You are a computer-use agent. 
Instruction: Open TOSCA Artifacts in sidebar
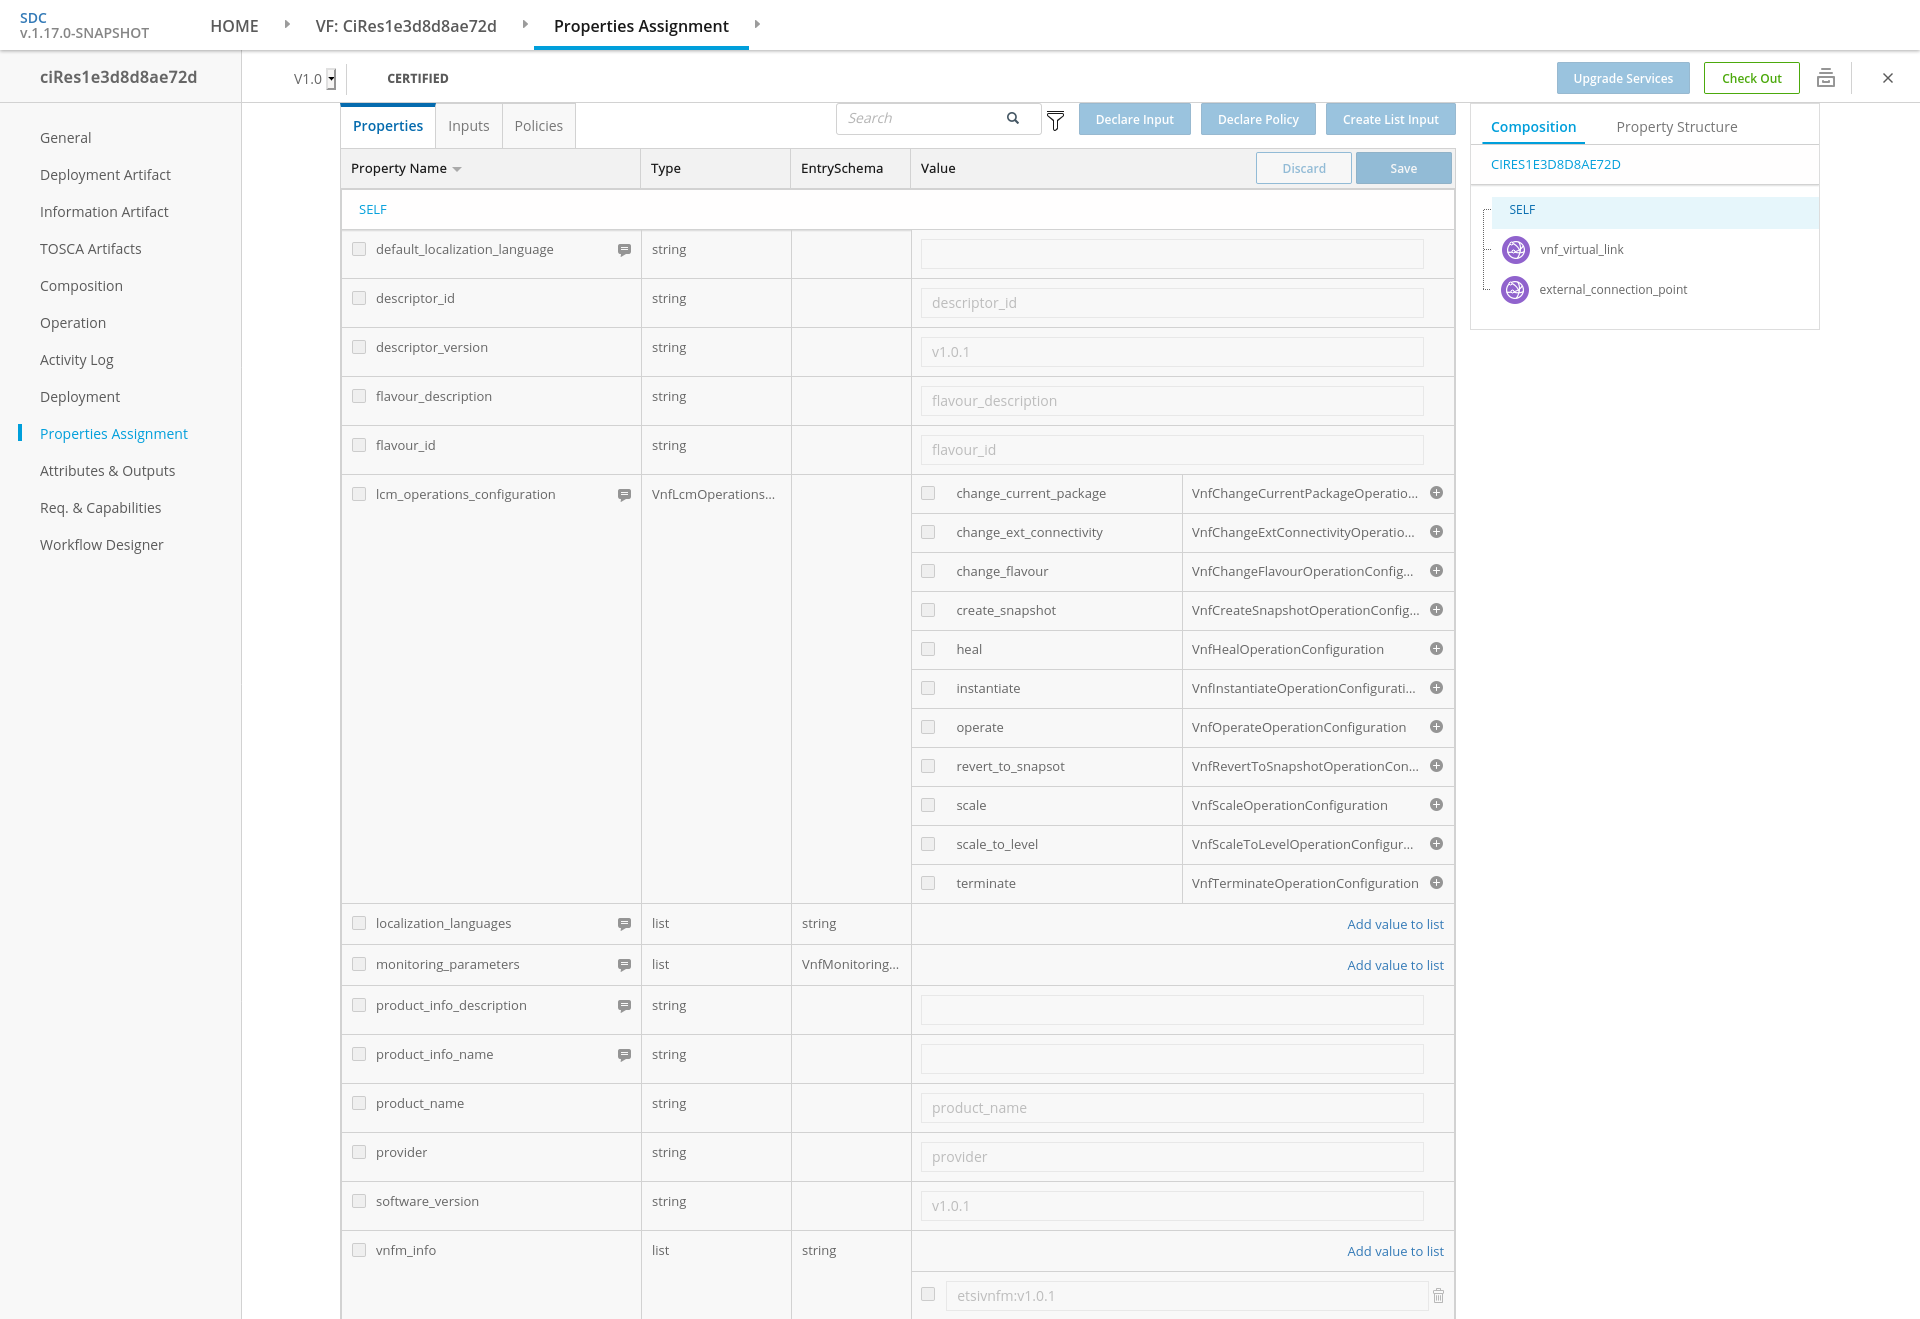click(91, 249)
